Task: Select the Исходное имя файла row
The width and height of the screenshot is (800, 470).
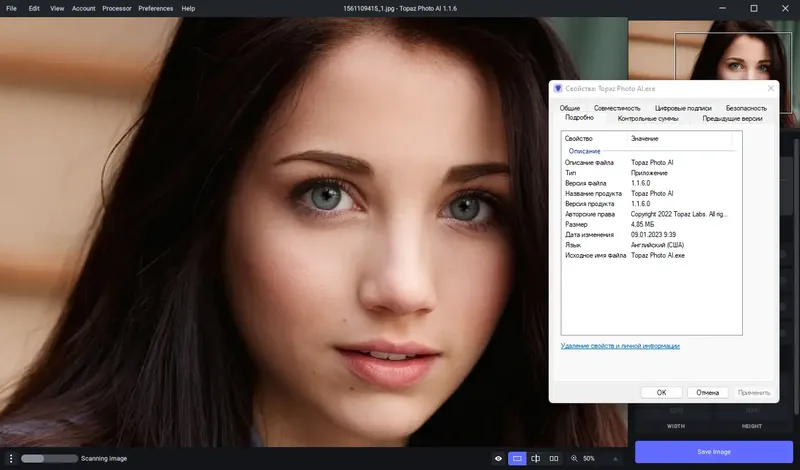Action: [x=651, y=255]
